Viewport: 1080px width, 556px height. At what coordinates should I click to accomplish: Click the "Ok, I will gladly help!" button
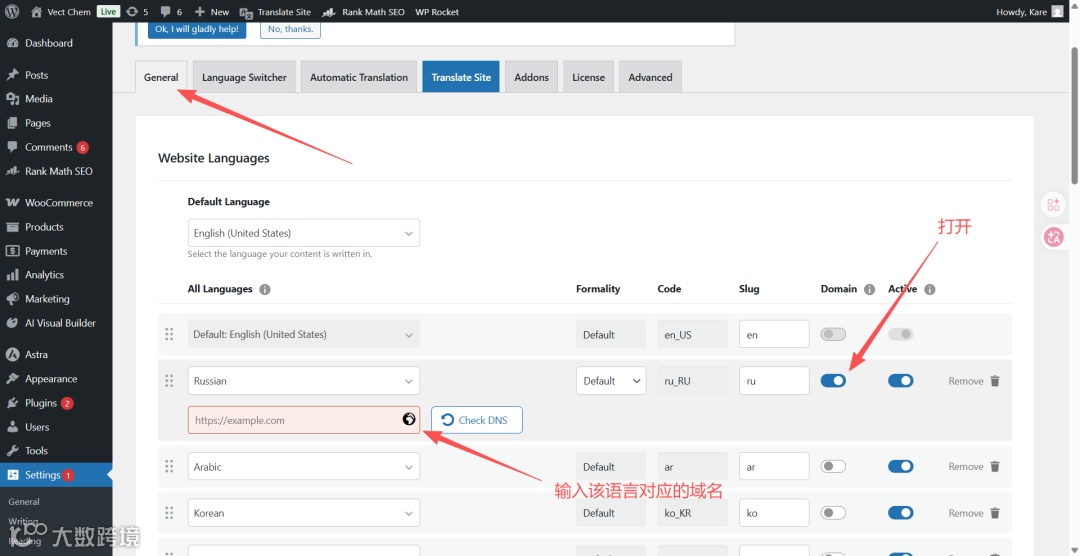point(197,30)
